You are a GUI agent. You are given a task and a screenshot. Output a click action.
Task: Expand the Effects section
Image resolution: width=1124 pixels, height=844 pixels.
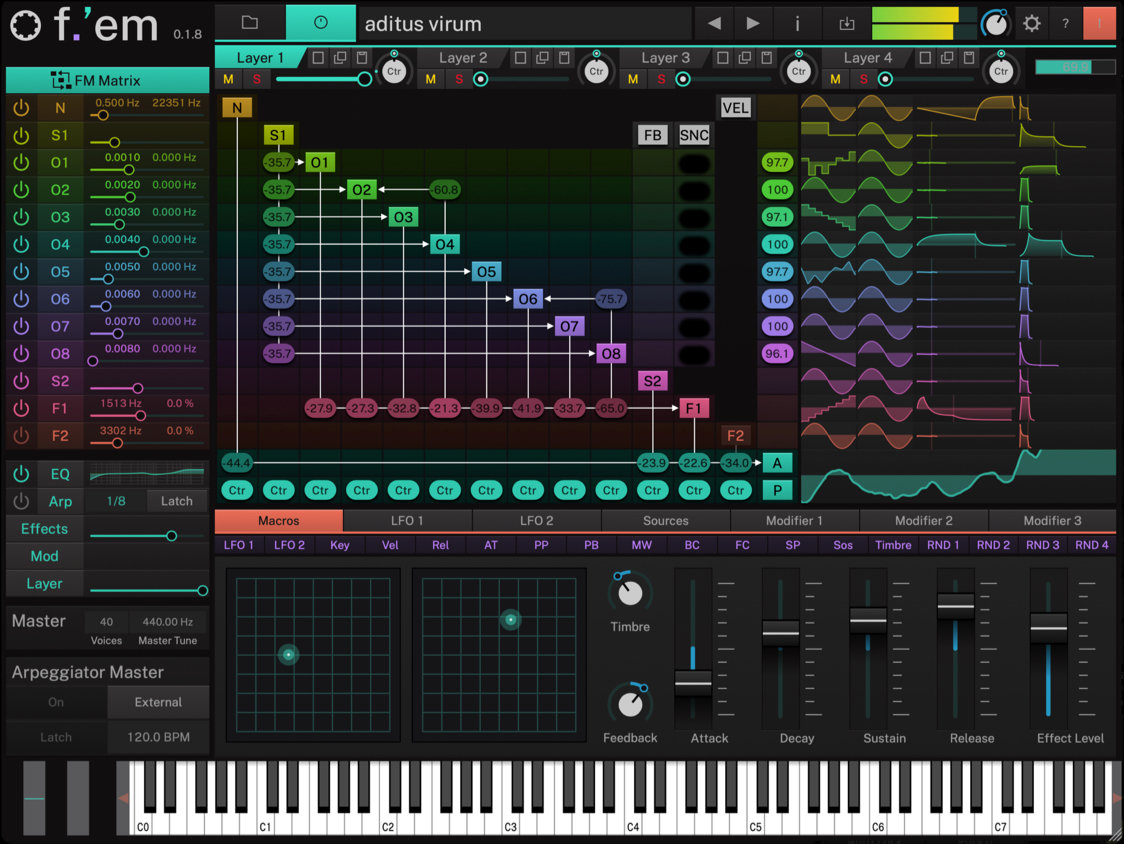44,528
